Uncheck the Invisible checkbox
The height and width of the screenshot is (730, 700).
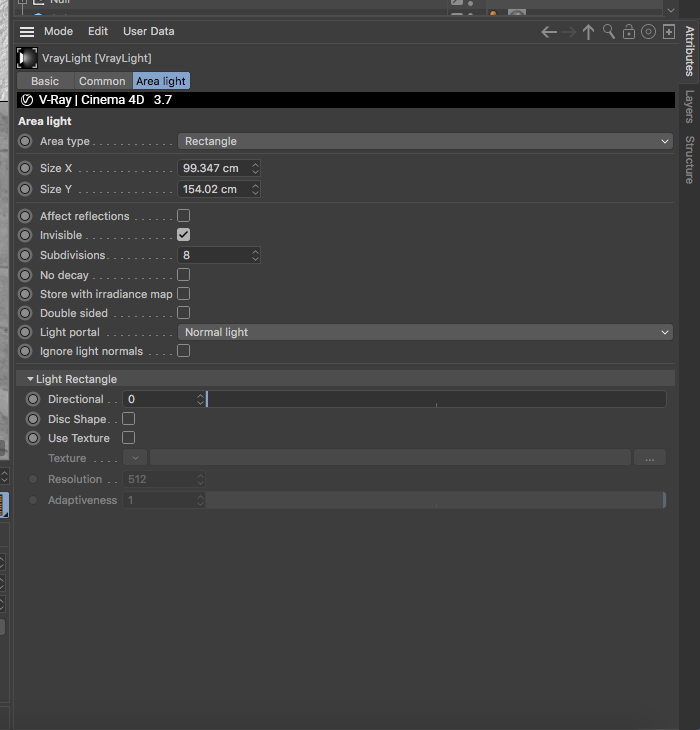(x=184, y=235)
